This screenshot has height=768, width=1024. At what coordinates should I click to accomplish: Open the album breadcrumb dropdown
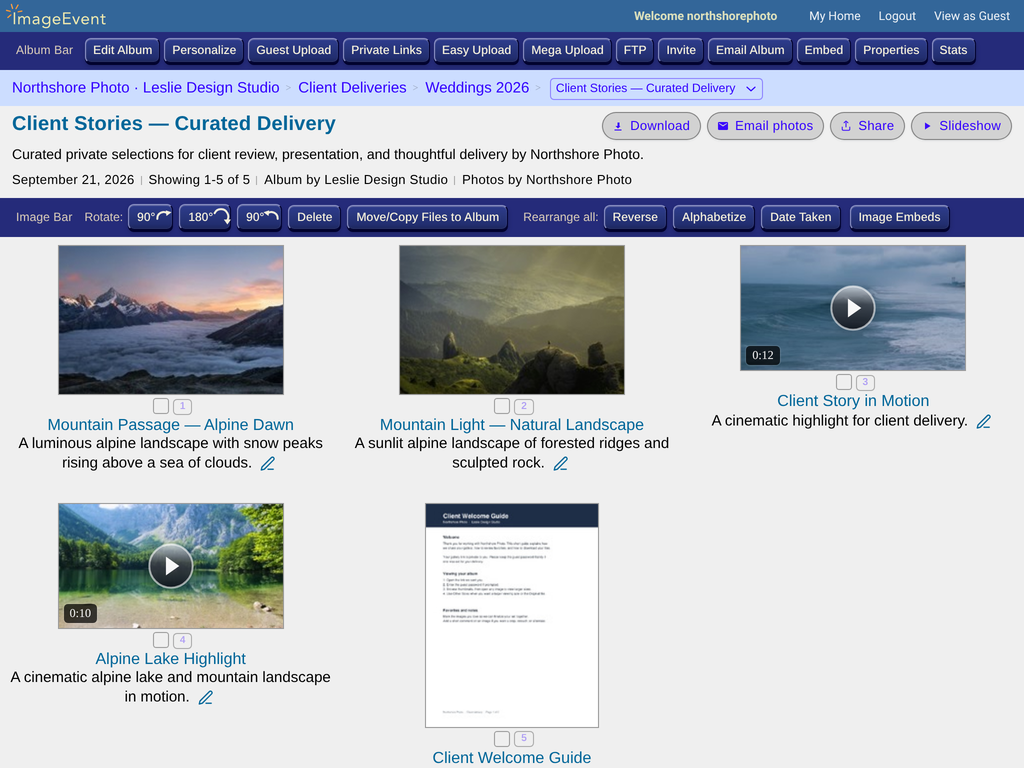click(656, 88)
